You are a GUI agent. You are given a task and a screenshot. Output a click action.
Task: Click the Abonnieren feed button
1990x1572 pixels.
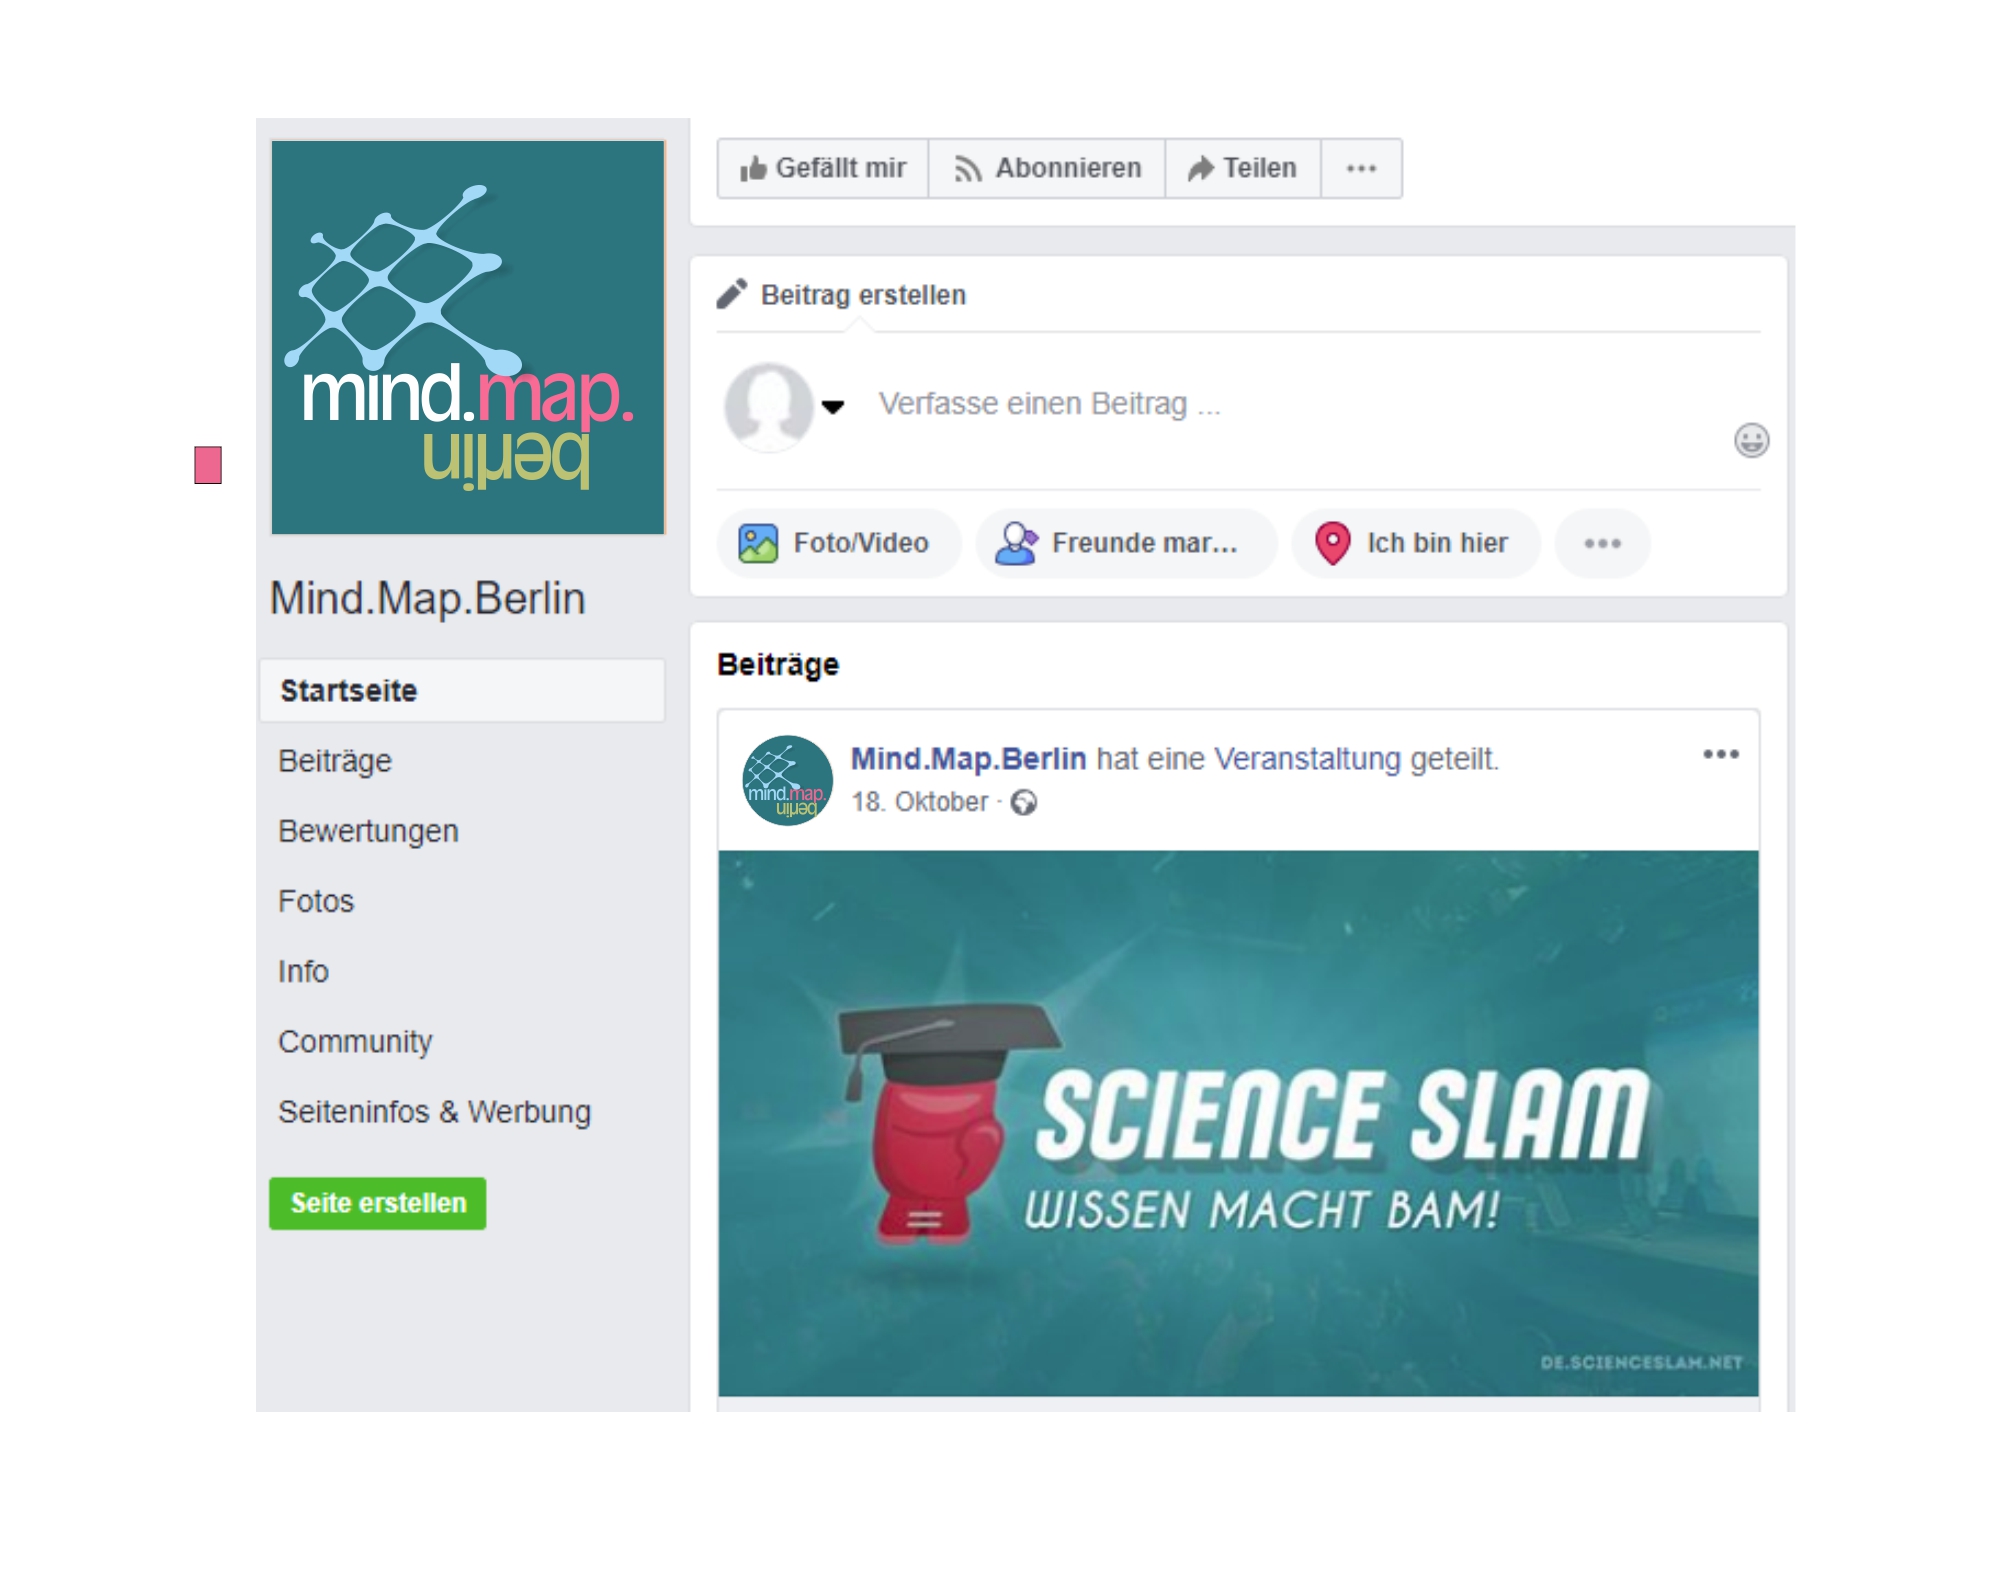1046,168
